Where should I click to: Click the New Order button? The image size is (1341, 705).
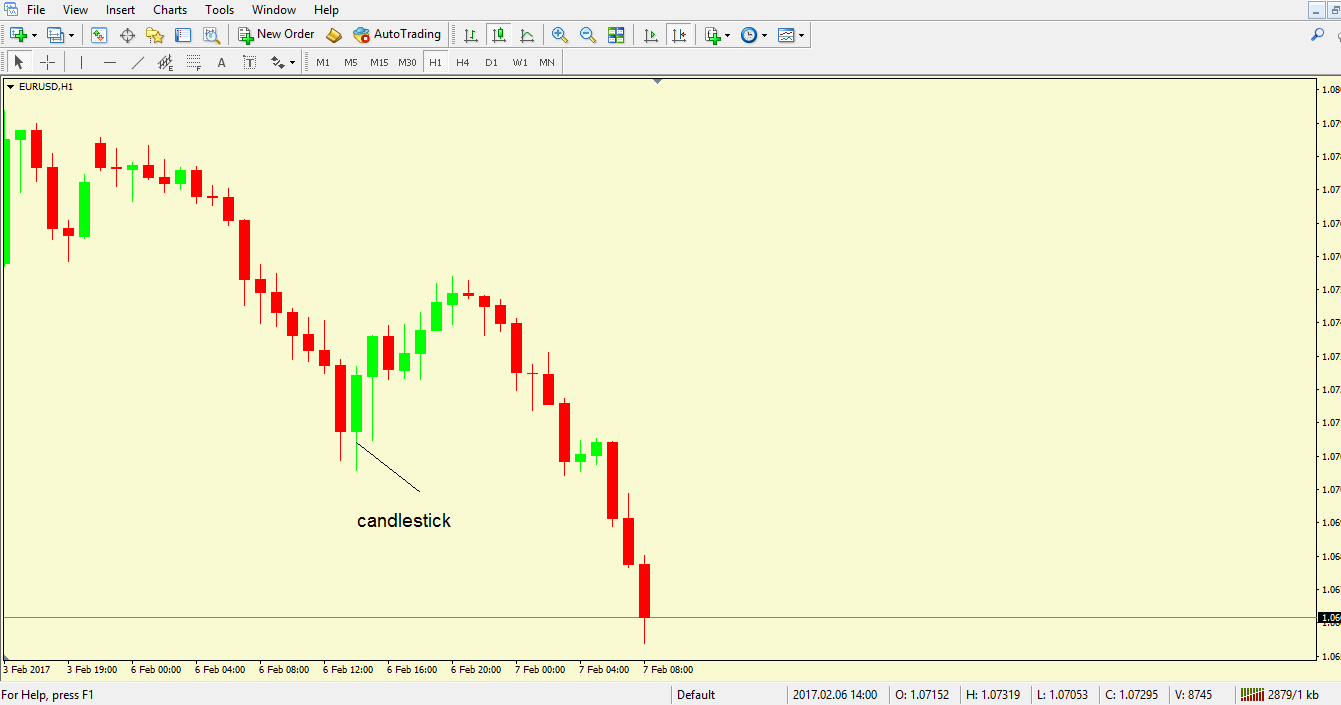click(275, 33)
